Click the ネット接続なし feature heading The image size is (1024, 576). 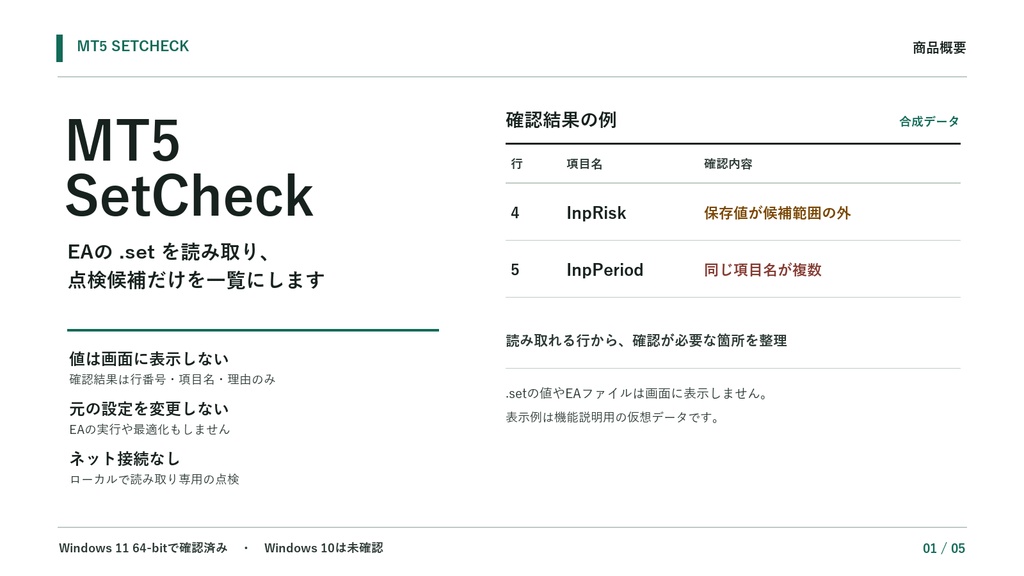coord(124,458)
